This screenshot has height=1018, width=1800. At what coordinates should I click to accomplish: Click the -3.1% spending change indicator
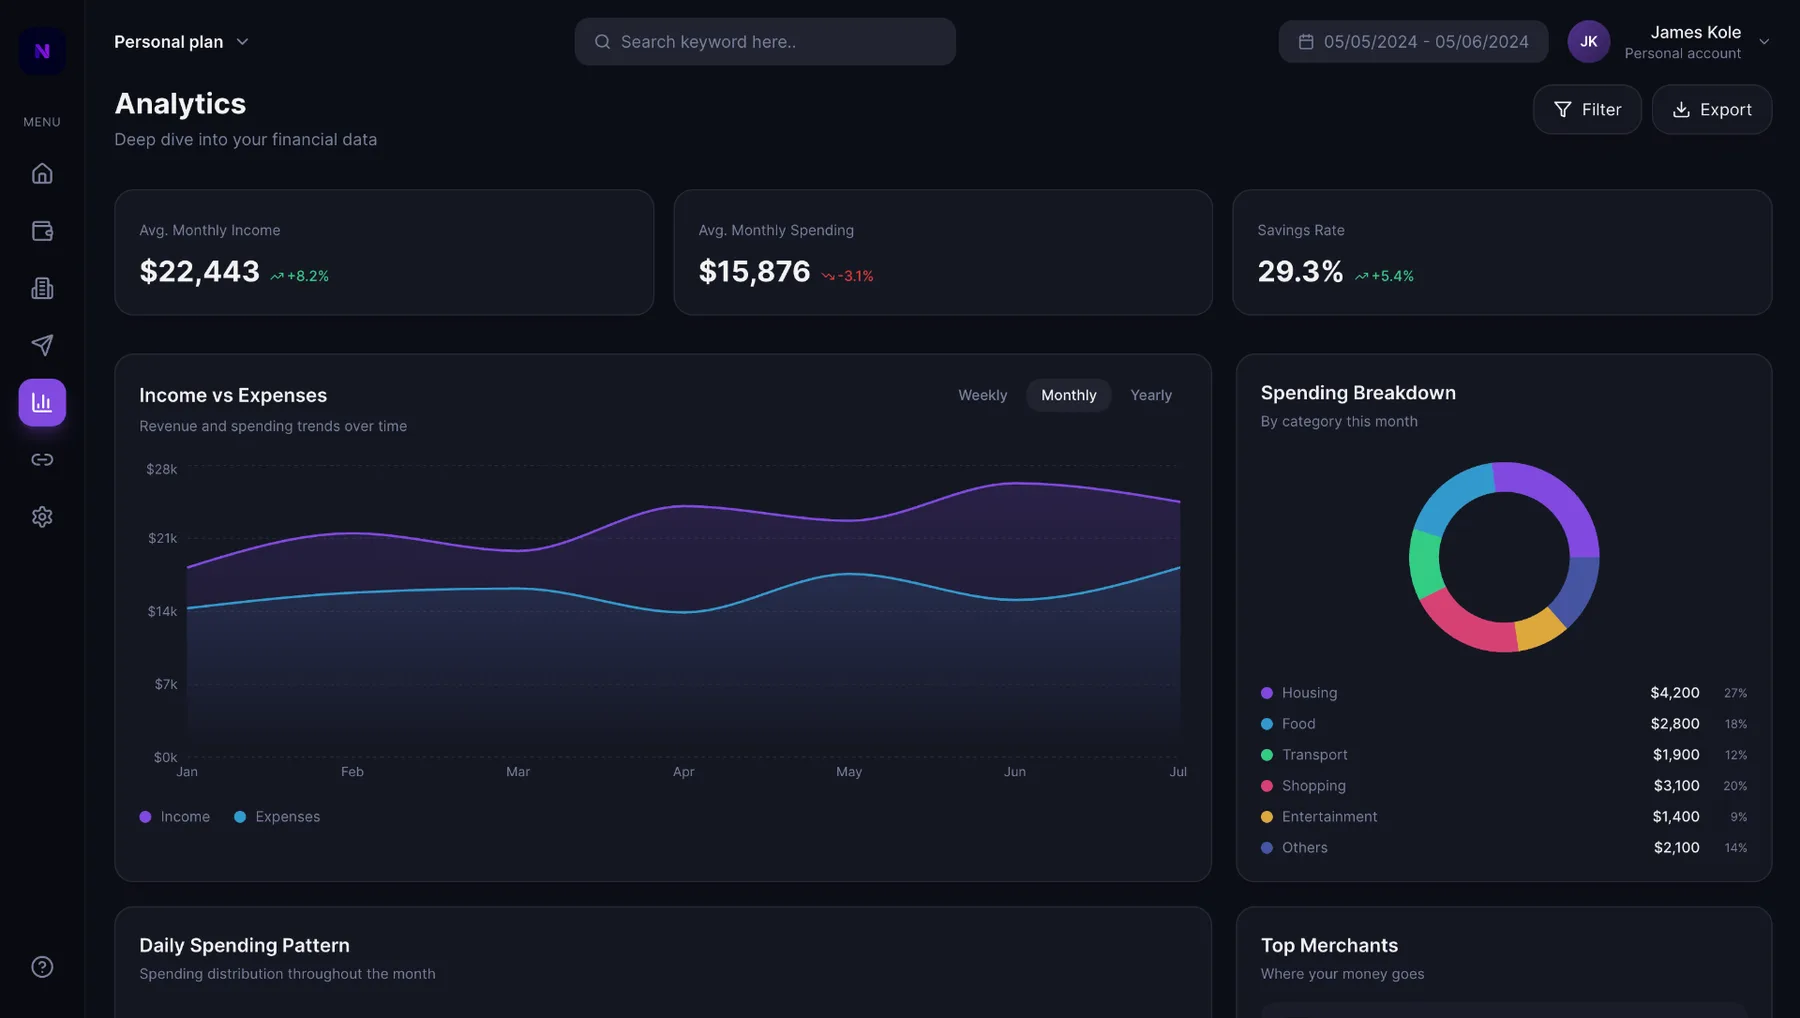click(x=847, y=276)
